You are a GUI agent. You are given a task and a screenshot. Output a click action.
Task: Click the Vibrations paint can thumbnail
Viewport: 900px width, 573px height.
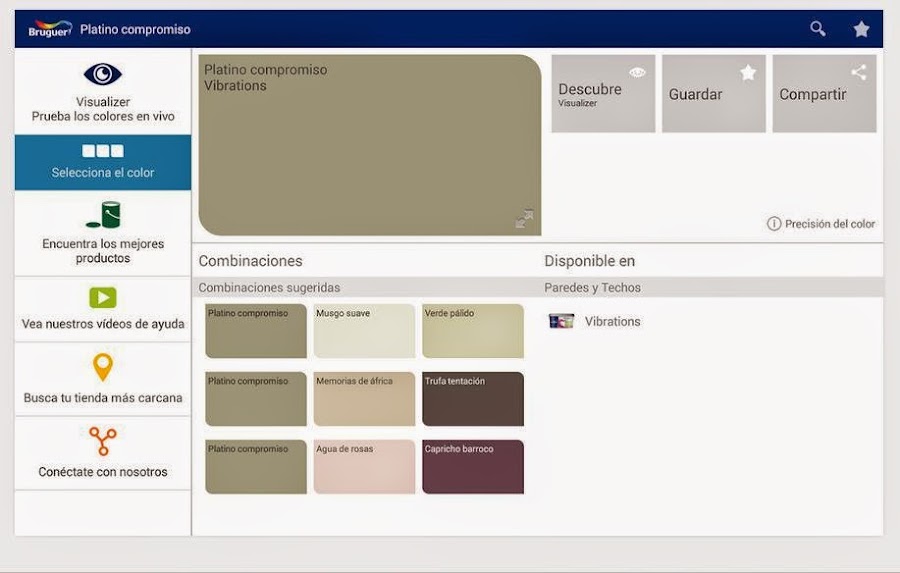pyautogui.click(x=561, y=321)
